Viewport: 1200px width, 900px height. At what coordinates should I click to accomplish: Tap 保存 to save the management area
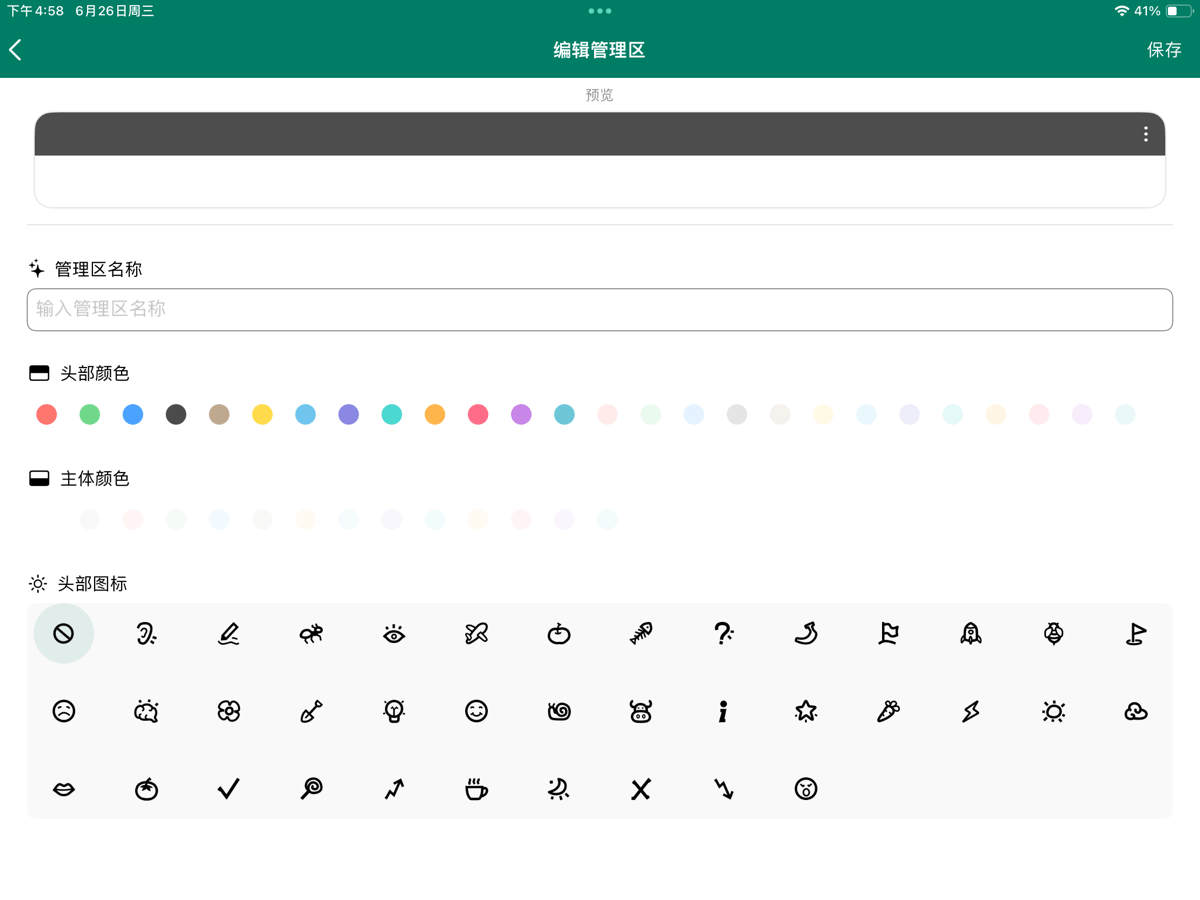point(1164,49)
